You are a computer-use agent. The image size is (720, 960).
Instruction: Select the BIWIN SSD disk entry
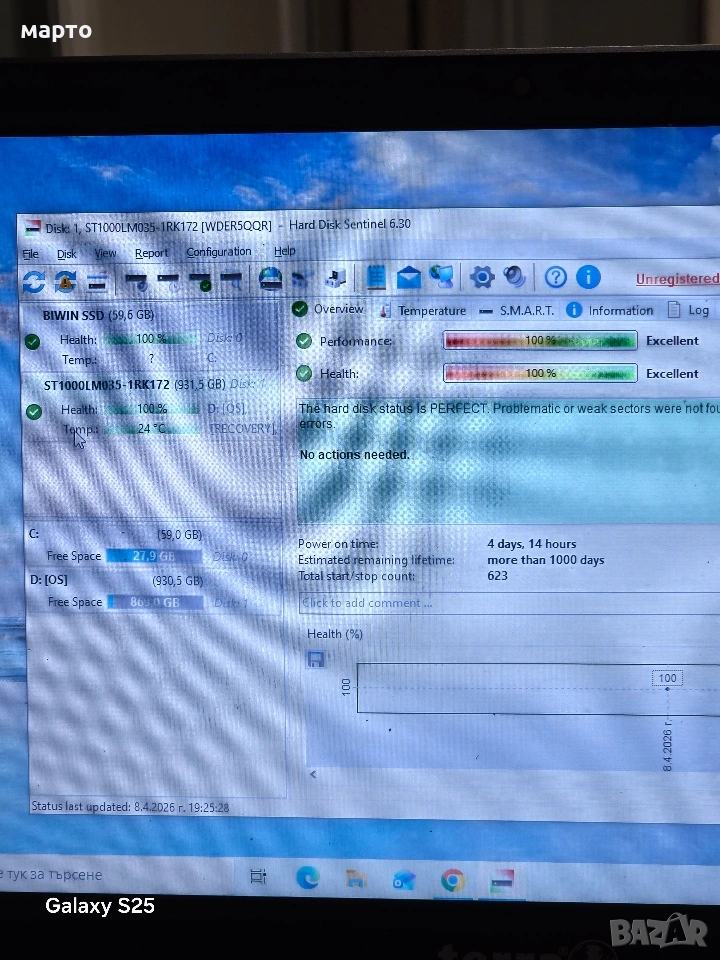[151, 338]
